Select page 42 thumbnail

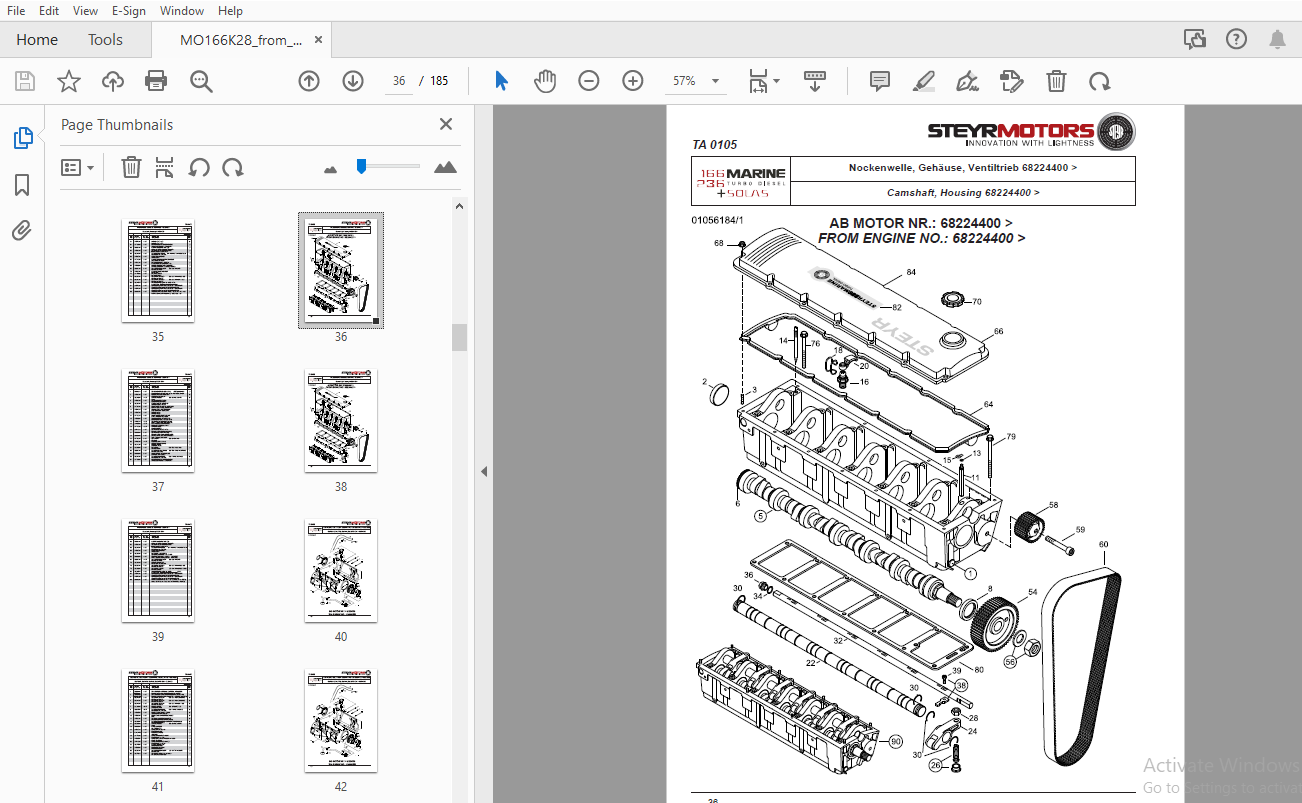point(341,720)
